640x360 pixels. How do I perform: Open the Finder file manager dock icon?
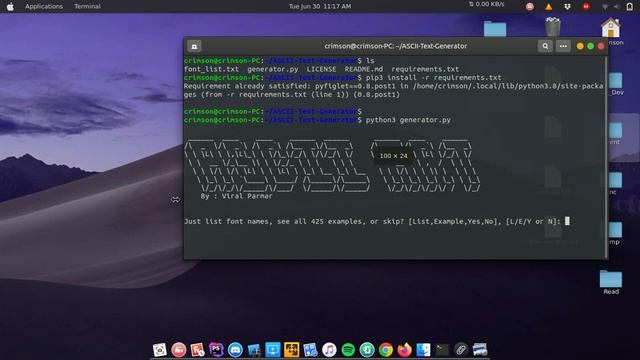point(423,350)
